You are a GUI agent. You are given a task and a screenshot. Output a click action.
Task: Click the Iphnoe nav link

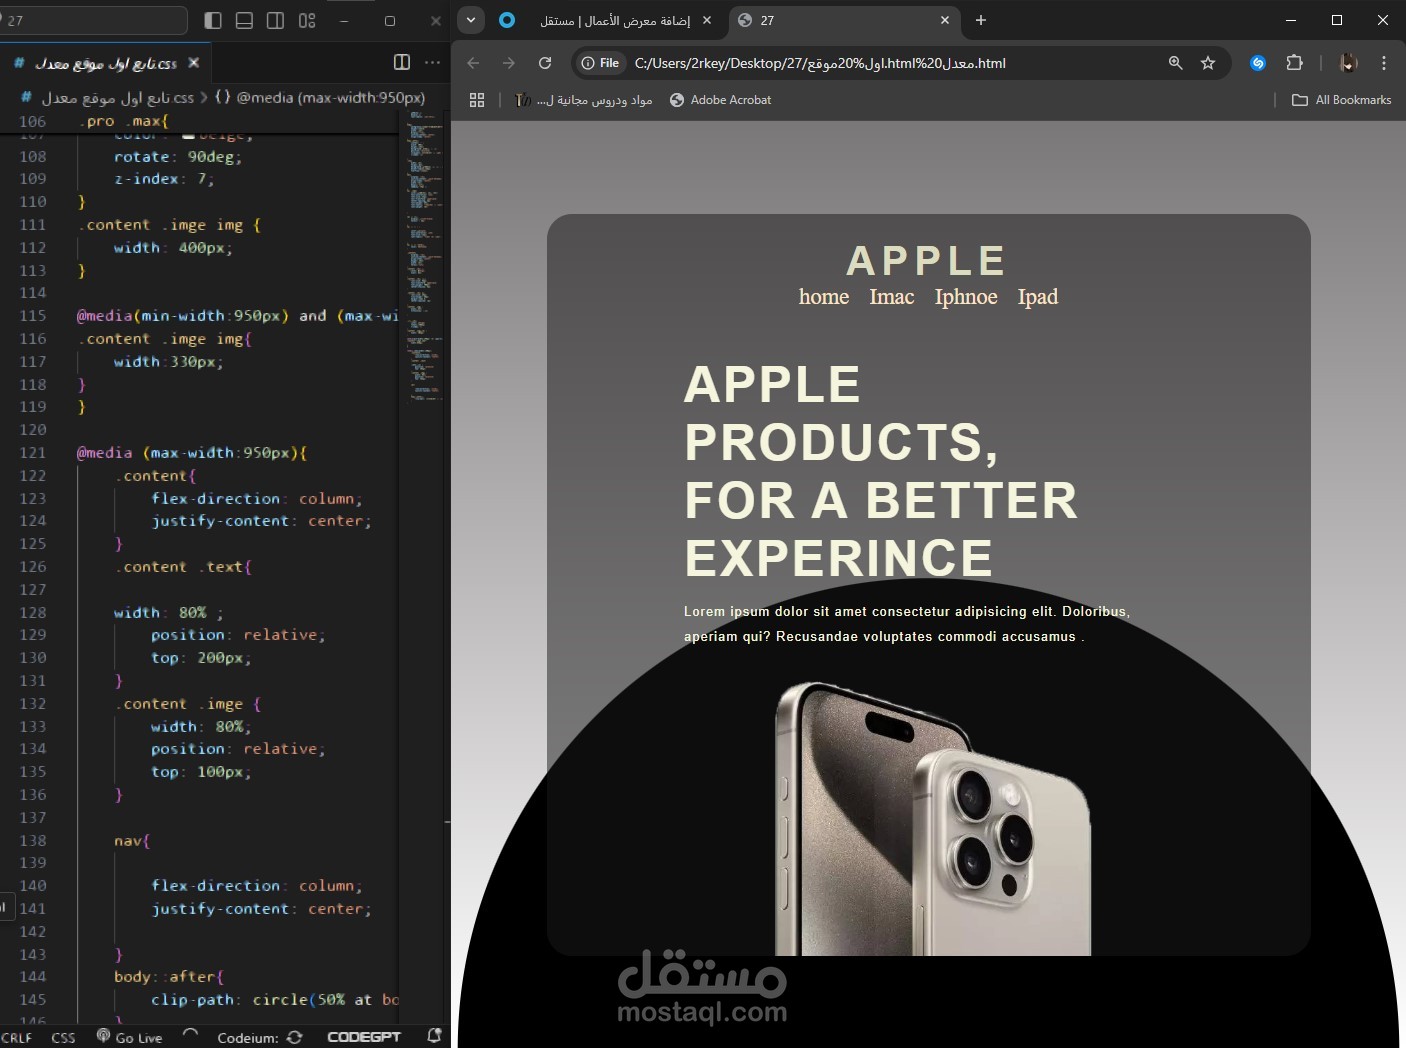[x=966, y=297]
